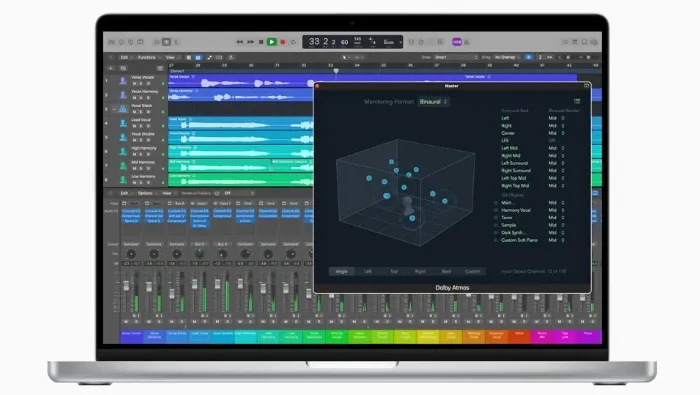Open the Note Pads icon
Screen dimensions: 700x395
(x=575, y=42)
